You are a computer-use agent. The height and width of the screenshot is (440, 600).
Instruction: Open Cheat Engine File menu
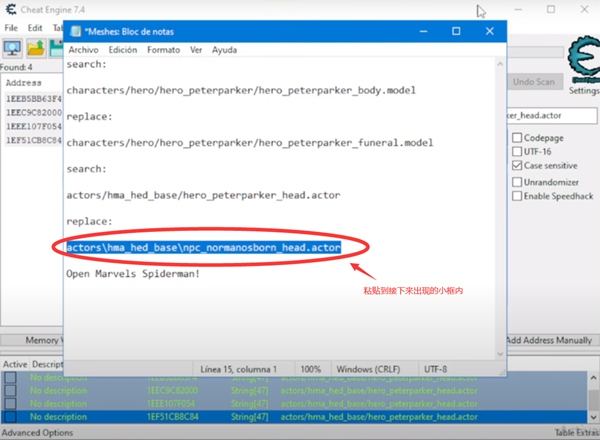(x=11, y=28)
